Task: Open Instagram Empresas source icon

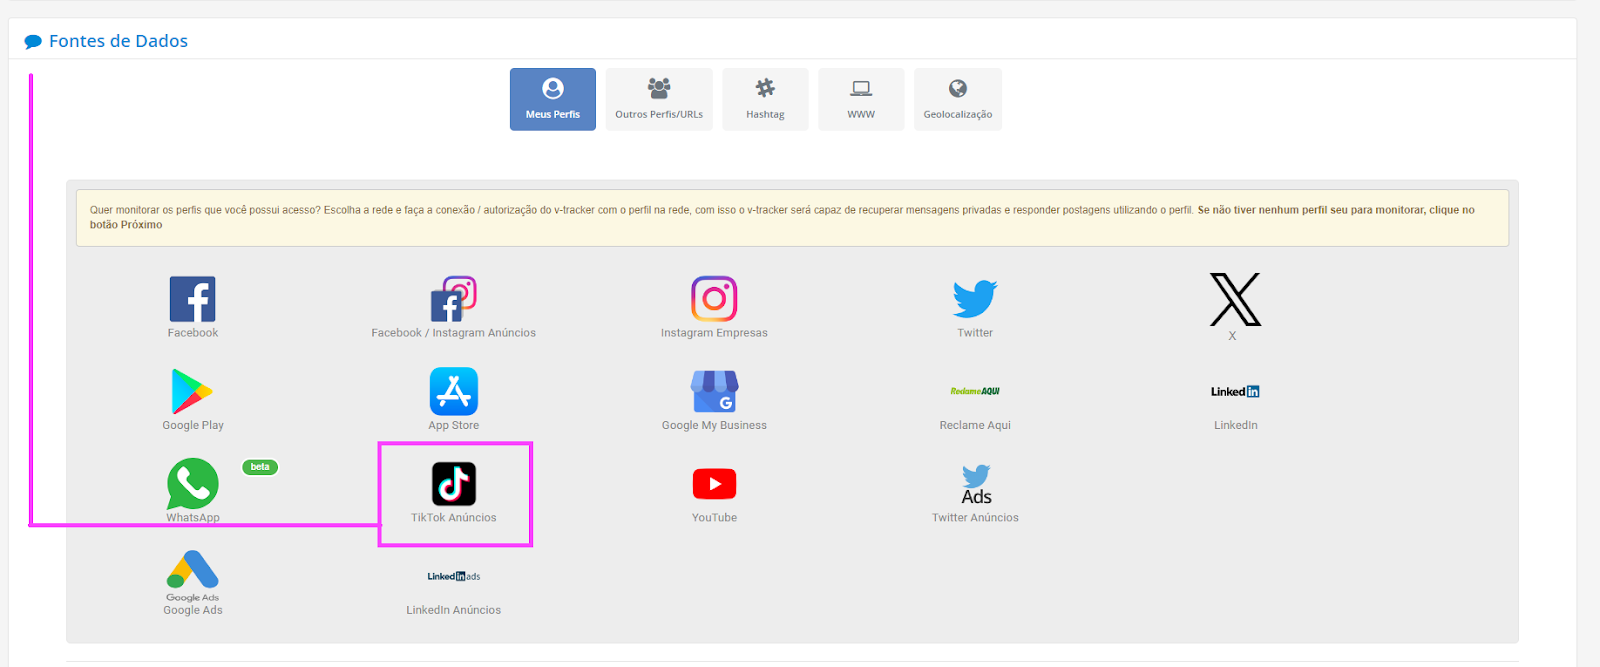Action: pos(714,299)
